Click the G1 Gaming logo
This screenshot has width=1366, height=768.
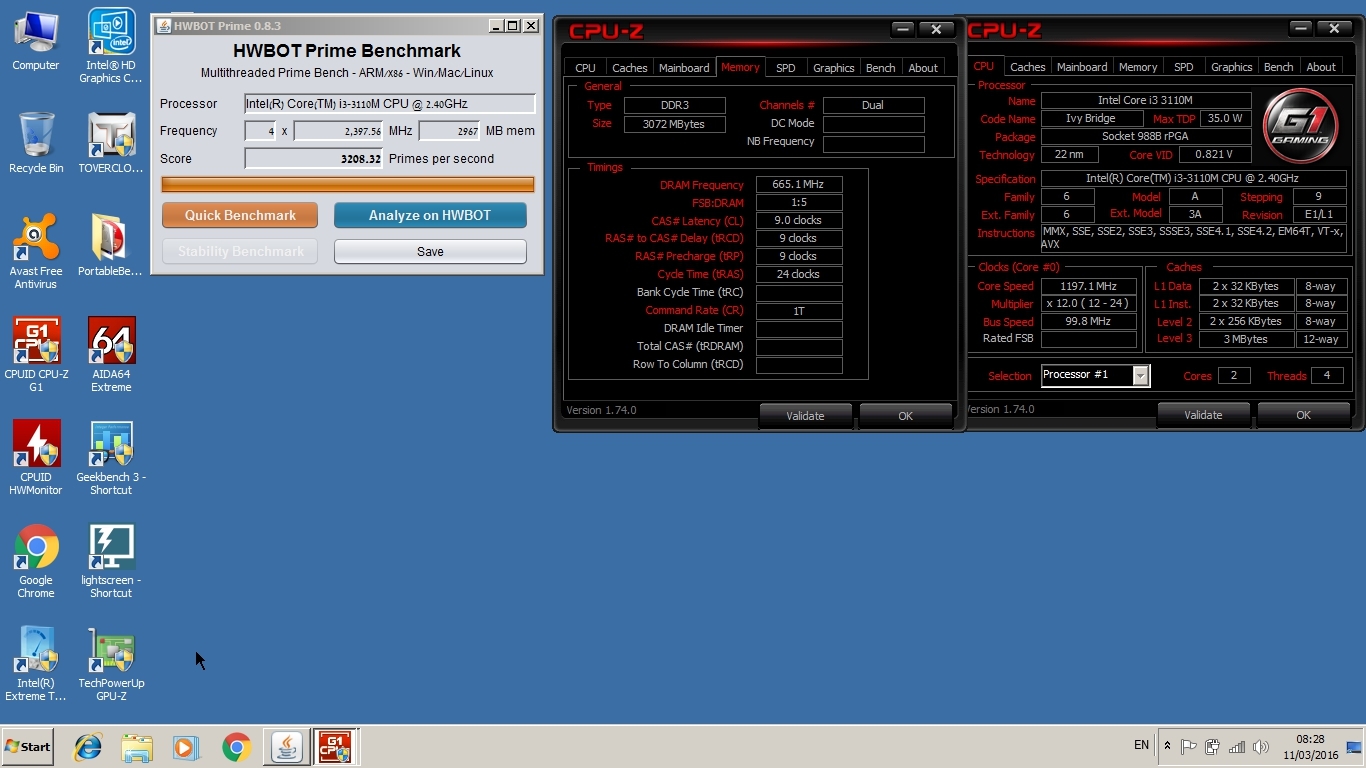point(1300,126)
